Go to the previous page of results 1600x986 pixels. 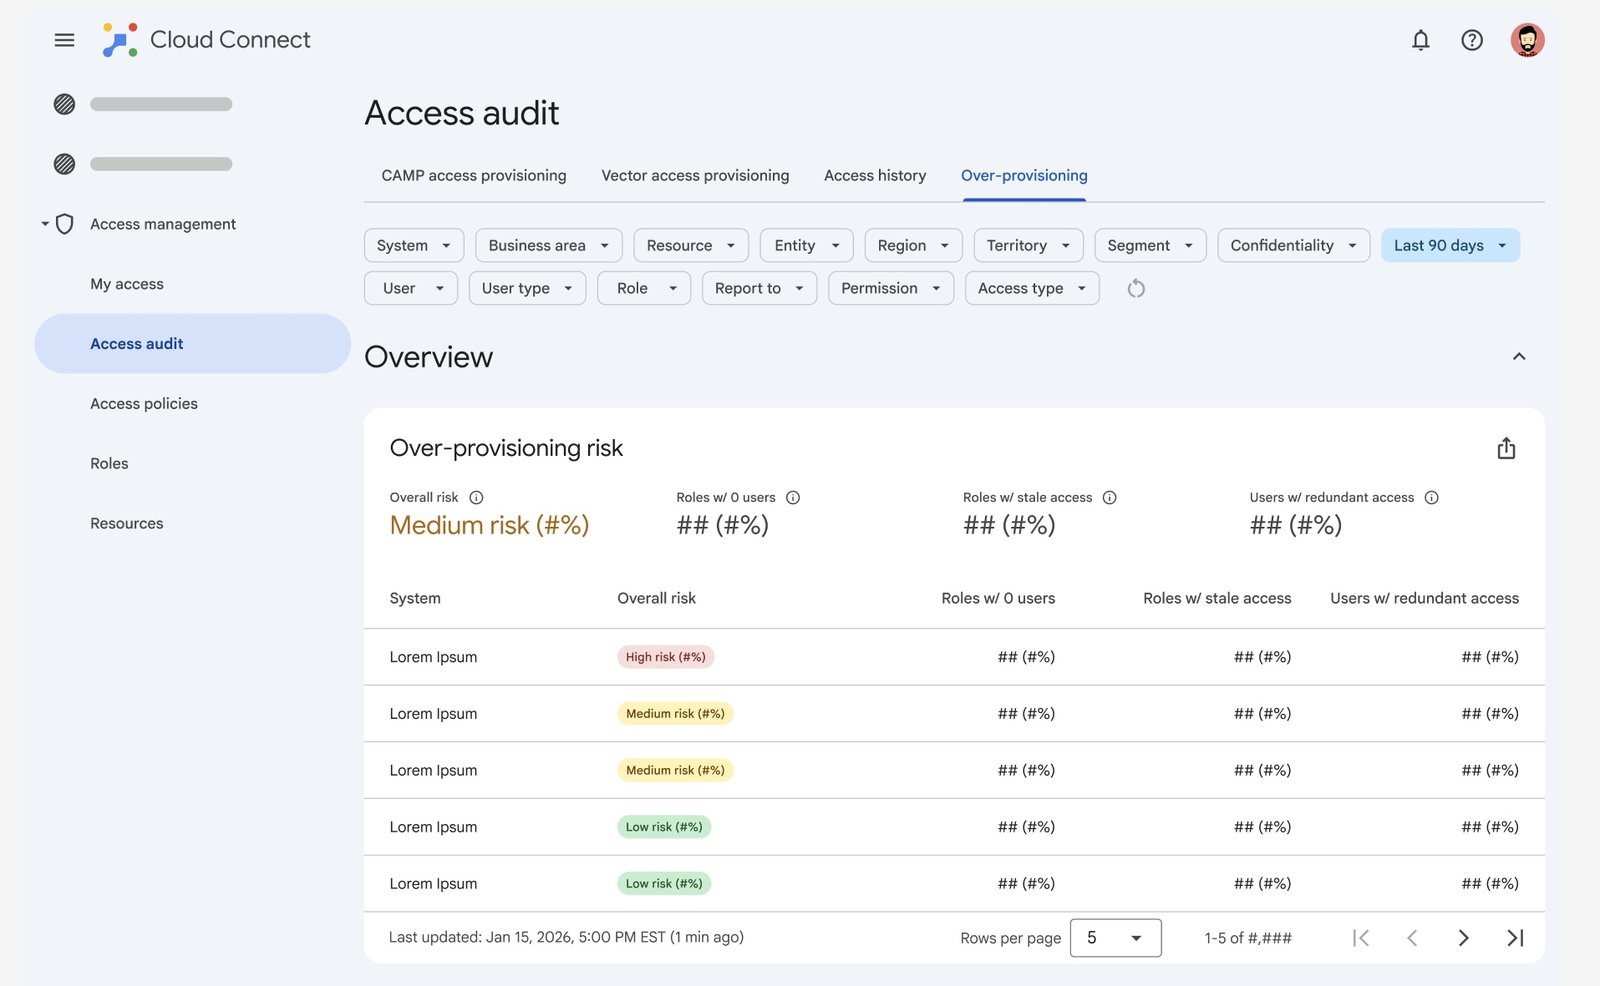(x=1412, y=937)
